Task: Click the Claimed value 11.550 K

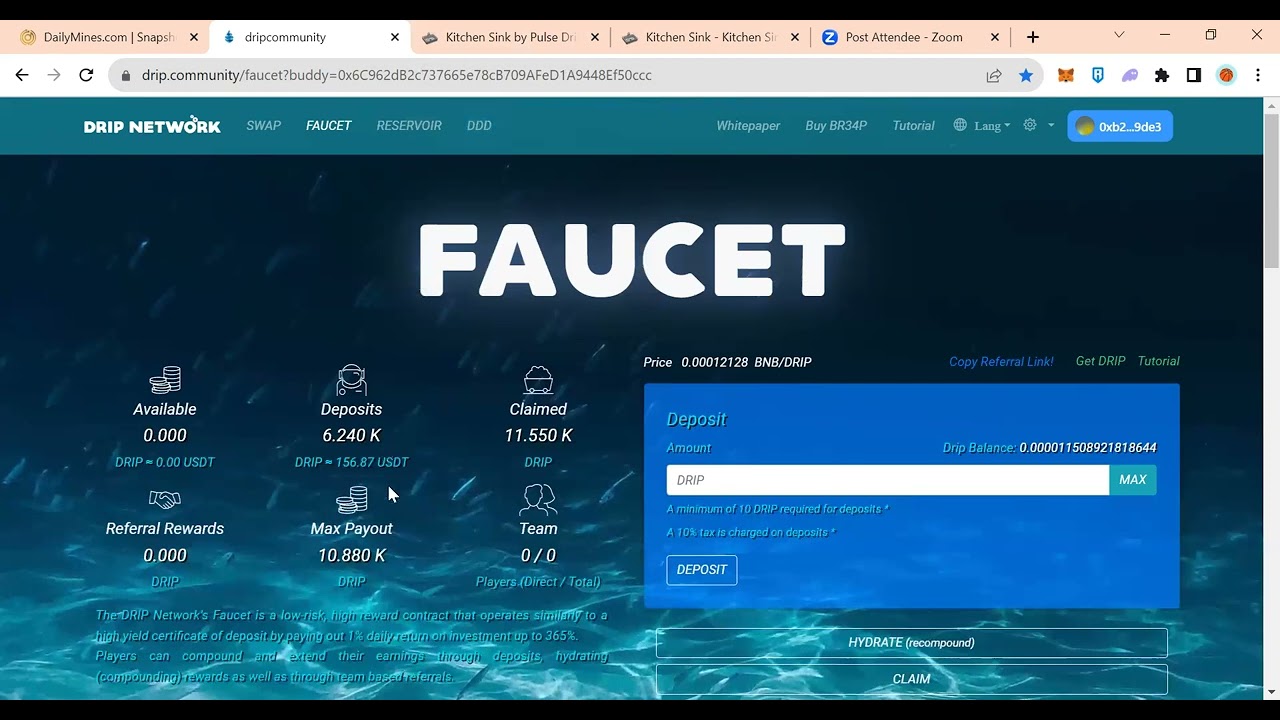Action: tap(538, 435)
